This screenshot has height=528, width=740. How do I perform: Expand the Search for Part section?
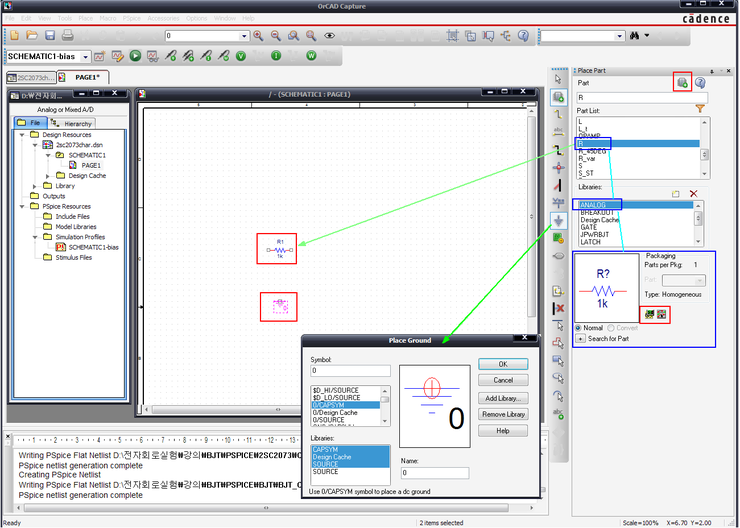click(x=580, y=339)
